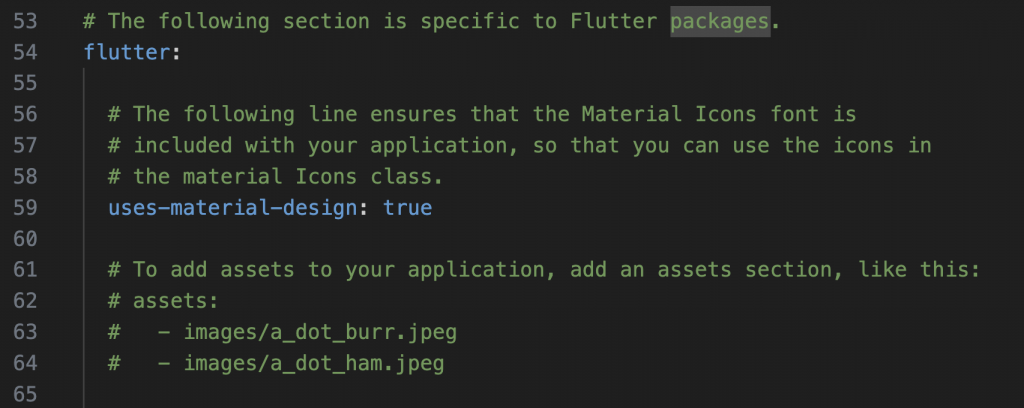Click line number 65 in the gutter
This screenshot has height=408, width=1024.
click(25, 394)
